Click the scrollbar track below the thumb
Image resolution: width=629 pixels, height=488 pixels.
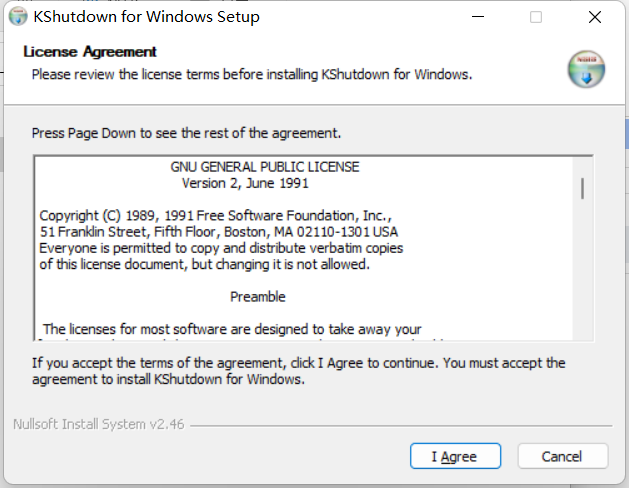(x=581, y=280)
